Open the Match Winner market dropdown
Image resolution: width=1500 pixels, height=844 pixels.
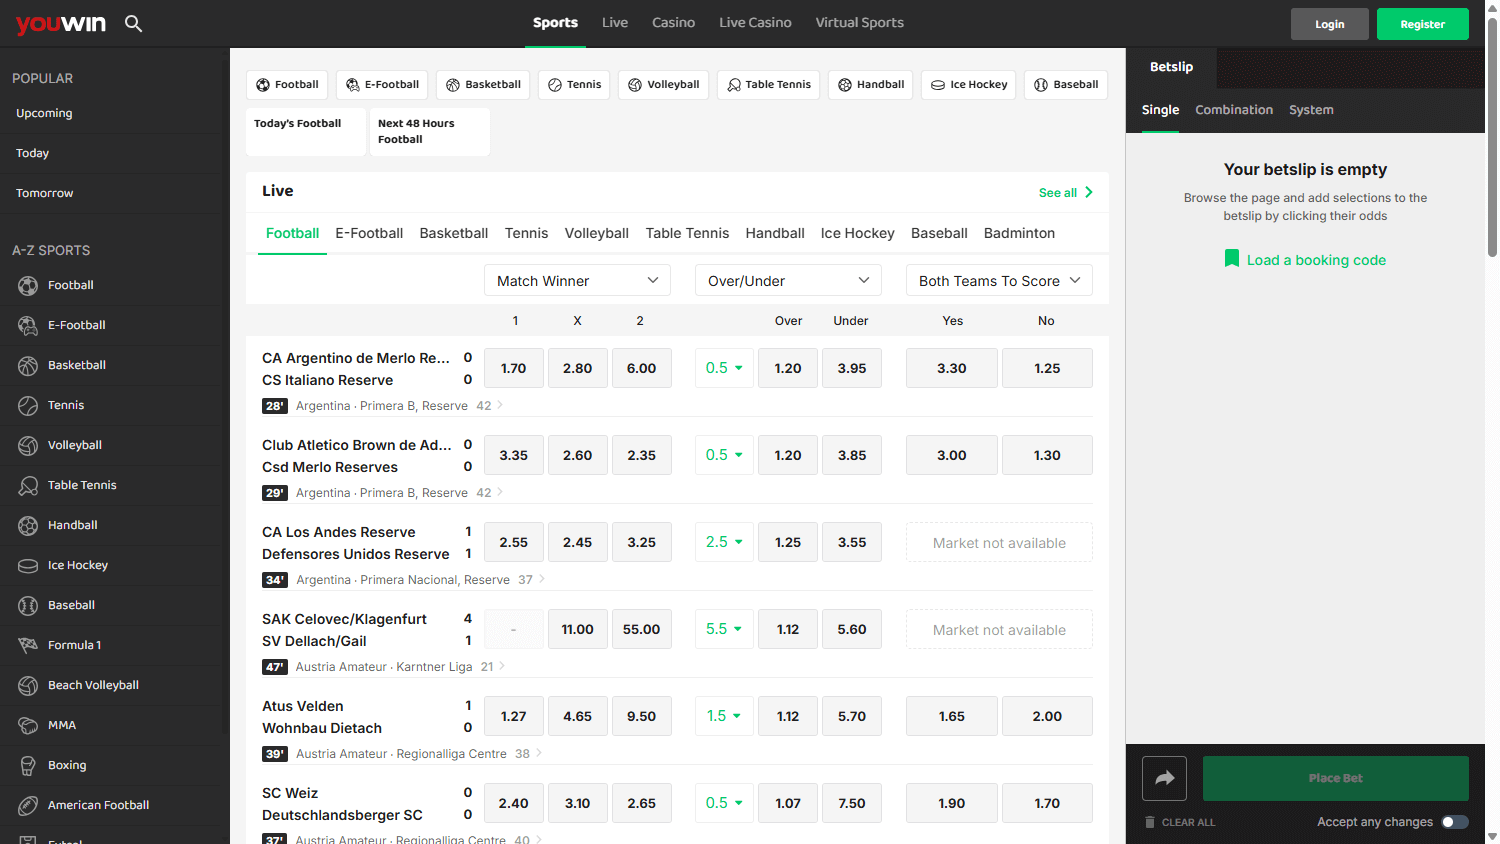point(577,280)
